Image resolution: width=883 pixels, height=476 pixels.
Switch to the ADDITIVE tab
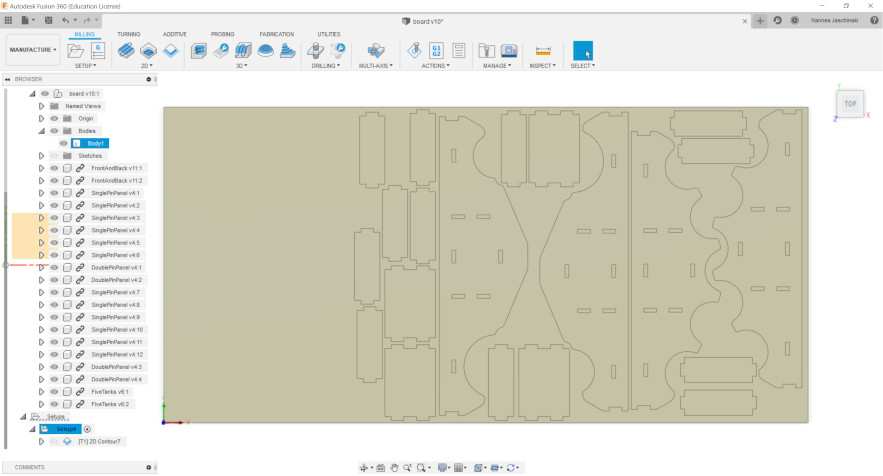pos(175,34)
